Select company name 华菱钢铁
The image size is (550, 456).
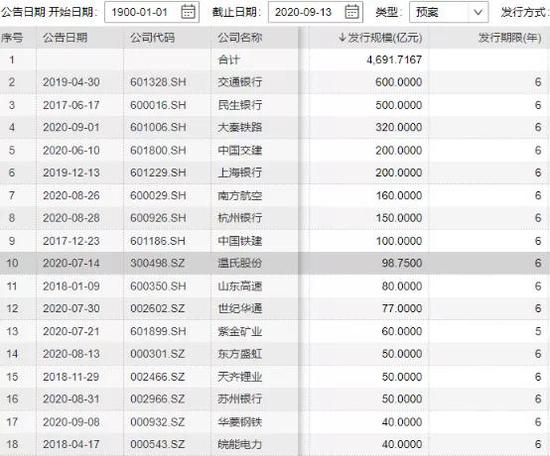tap(240, 422)
